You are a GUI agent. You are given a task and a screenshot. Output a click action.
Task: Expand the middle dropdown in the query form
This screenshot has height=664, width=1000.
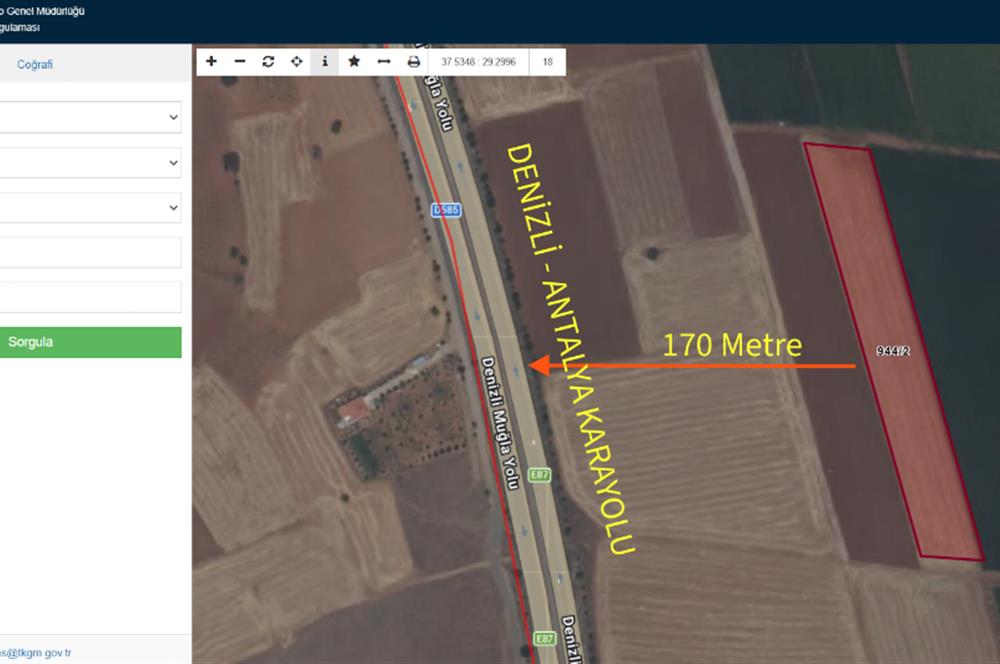(x=89, y=163)
